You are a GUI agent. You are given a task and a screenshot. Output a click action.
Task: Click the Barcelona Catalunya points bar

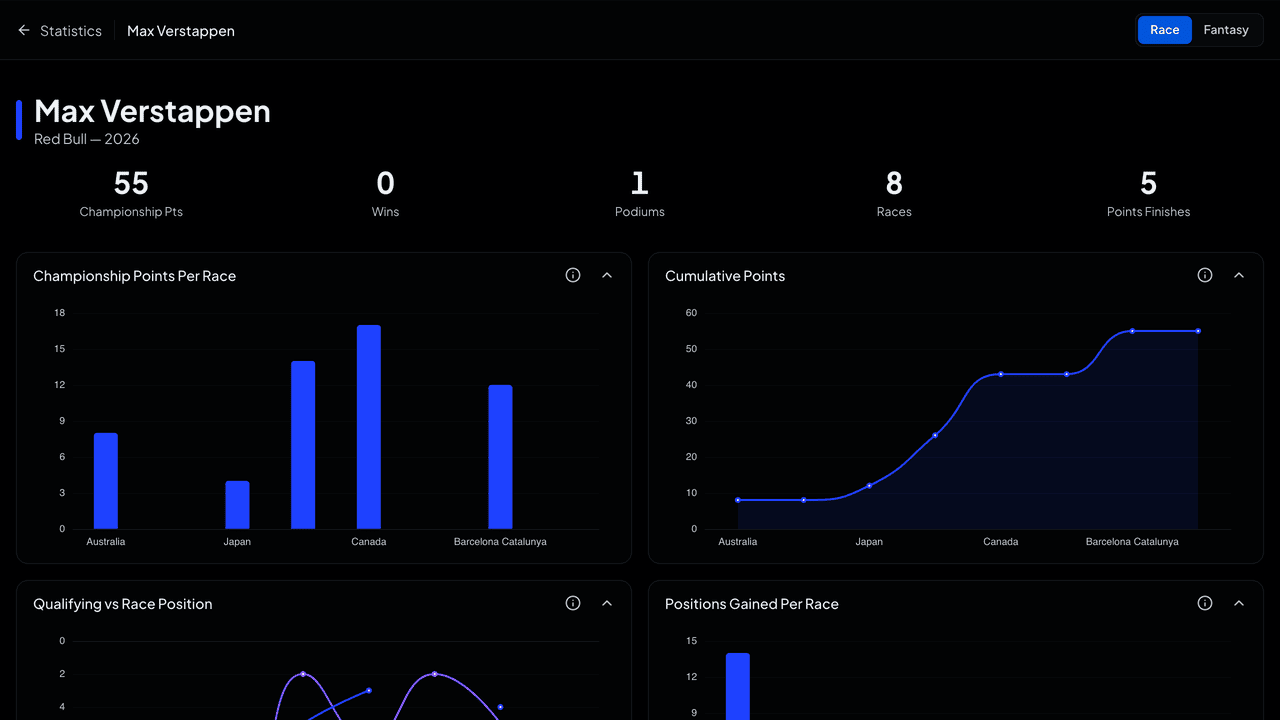[500, 457]
